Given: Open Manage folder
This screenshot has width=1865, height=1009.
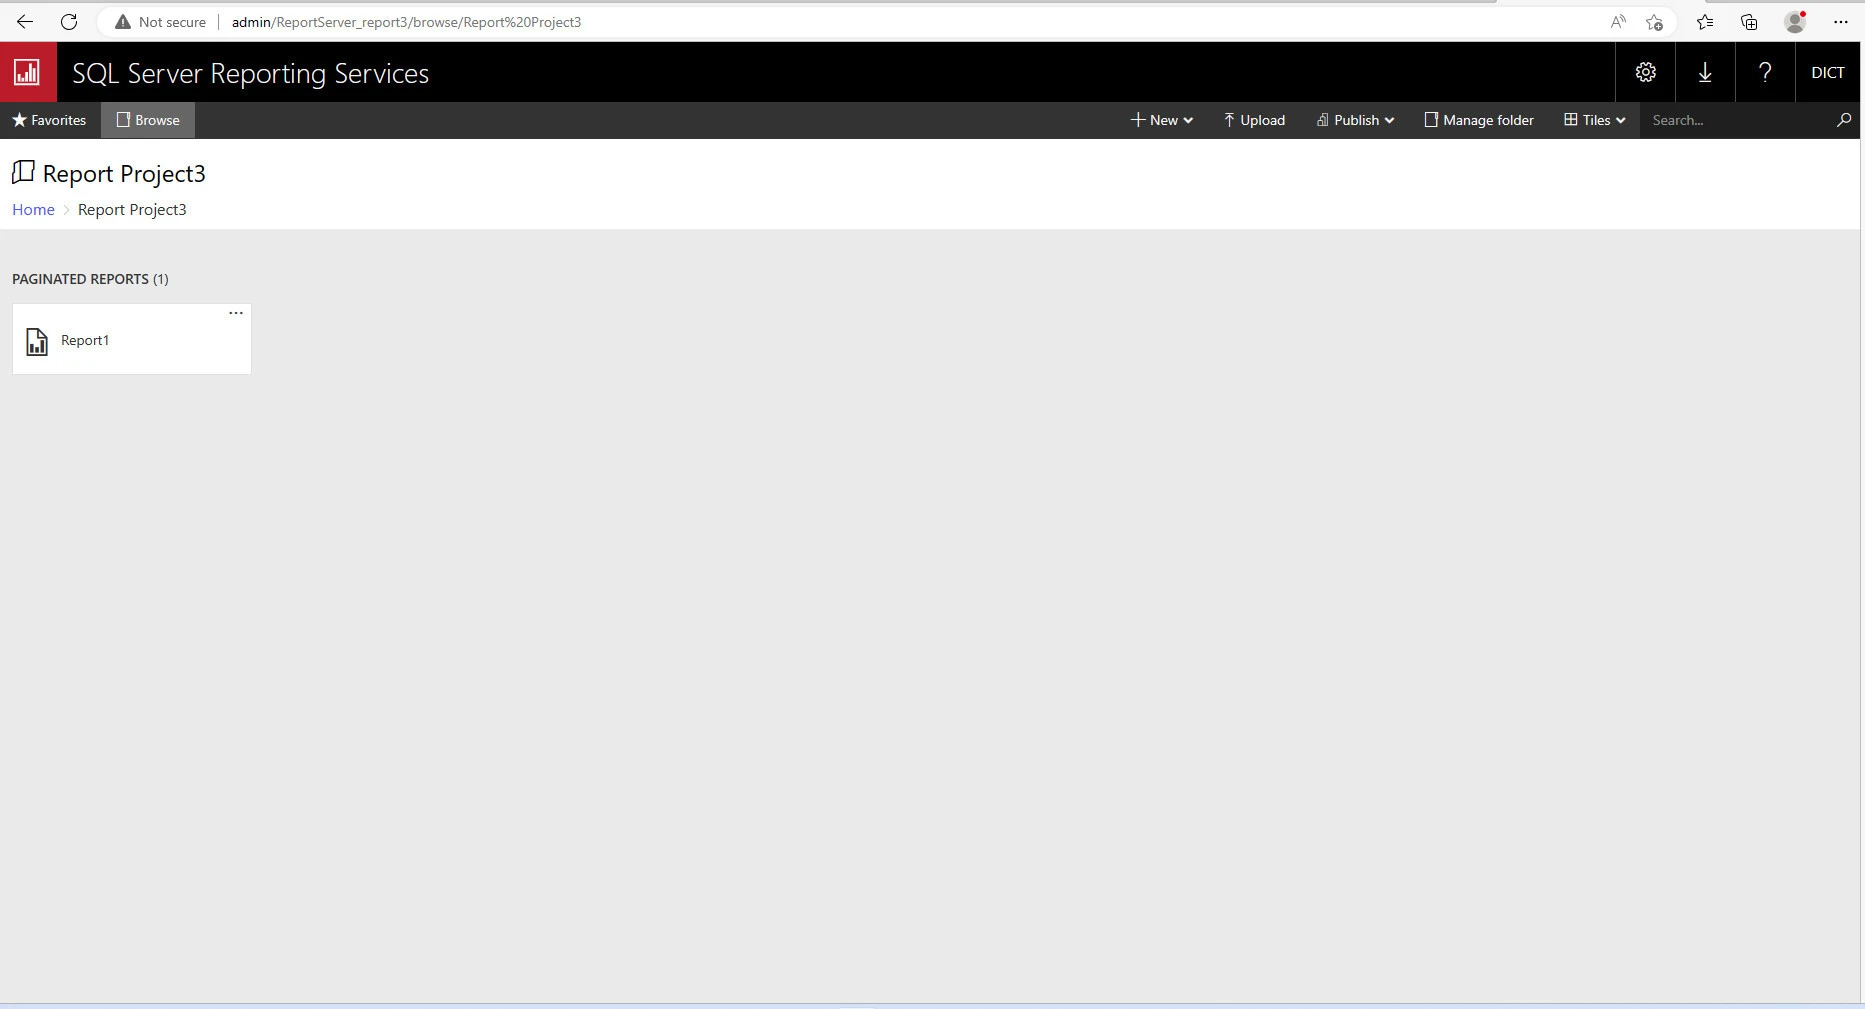Looking at the screenshot, I should pyautogui.click(x=1479, y=120).
